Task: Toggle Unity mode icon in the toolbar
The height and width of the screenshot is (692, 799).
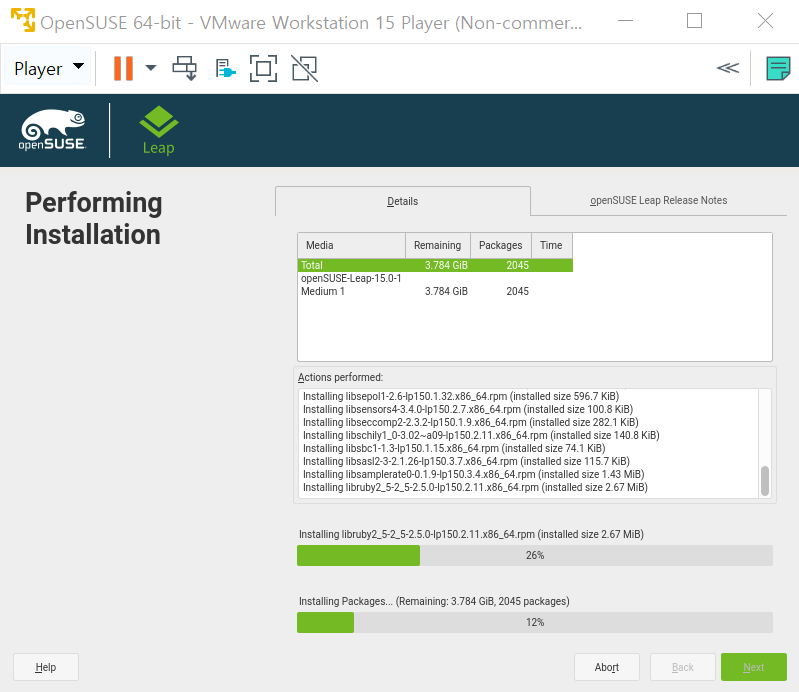Action: click(305, 68)
